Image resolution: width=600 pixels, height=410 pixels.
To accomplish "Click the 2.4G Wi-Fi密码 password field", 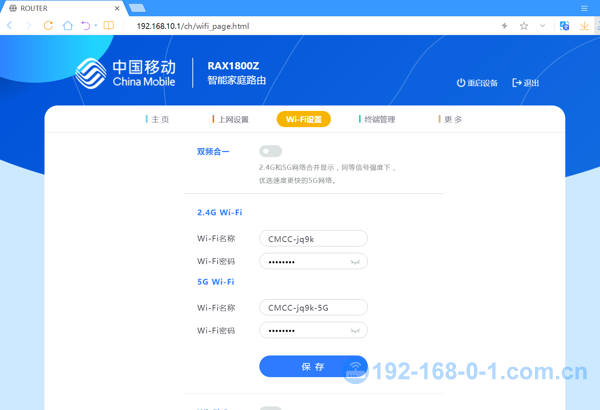I will click(x=313, y=261).
